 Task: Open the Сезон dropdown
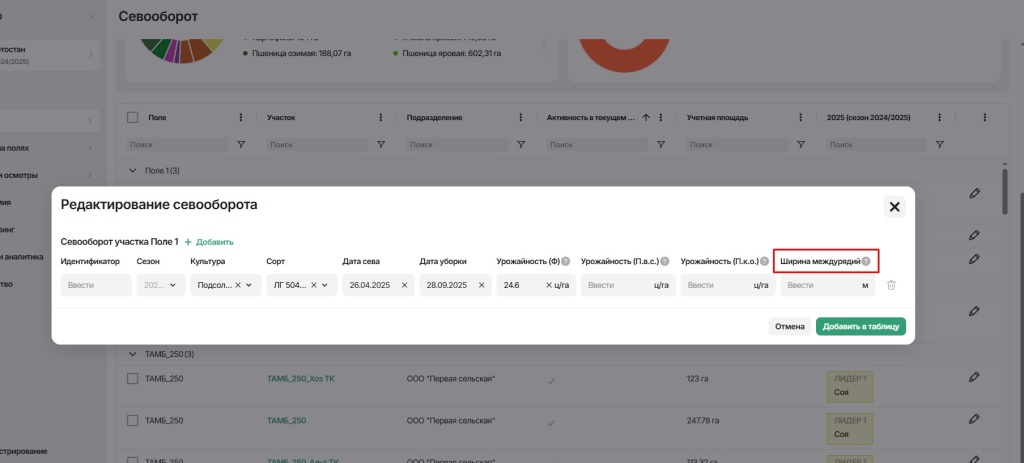[161, 285]
